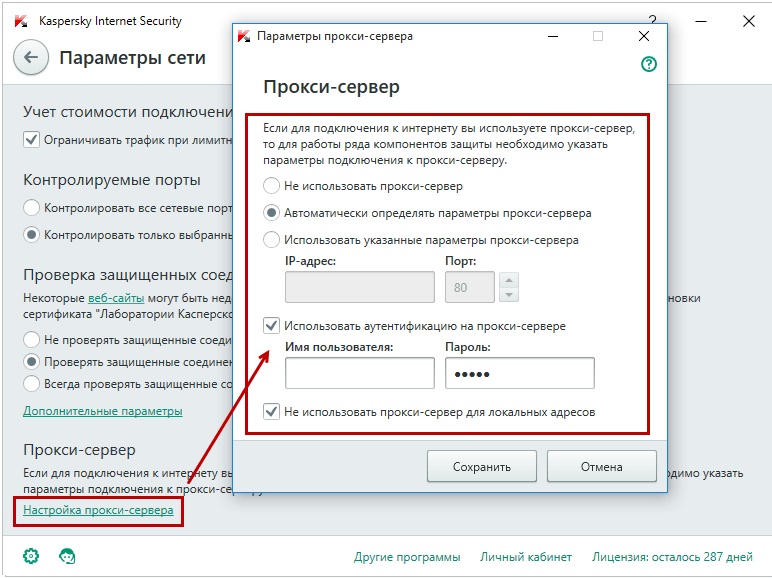Open the 'веб-сайты' link
Viewport: 772px width, 578px height.
[116, 298]
